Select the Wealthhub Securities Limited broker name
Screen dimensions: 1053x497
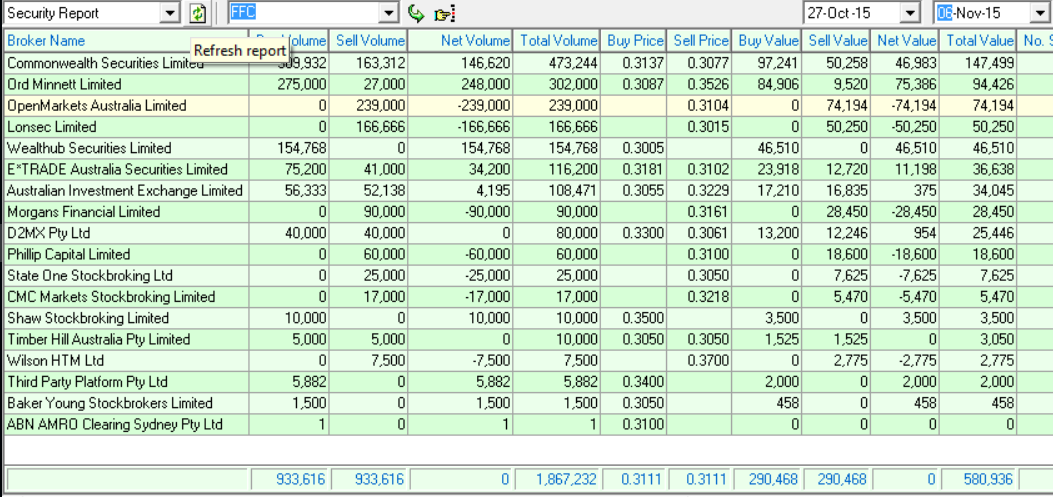click(x=89, y=148)
